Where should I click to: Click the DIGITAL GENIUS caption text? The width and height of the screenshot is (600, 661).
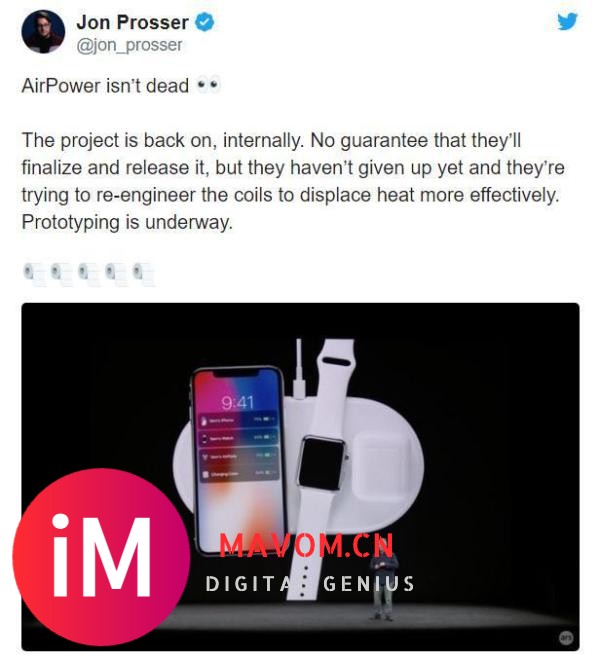point(310,584)
